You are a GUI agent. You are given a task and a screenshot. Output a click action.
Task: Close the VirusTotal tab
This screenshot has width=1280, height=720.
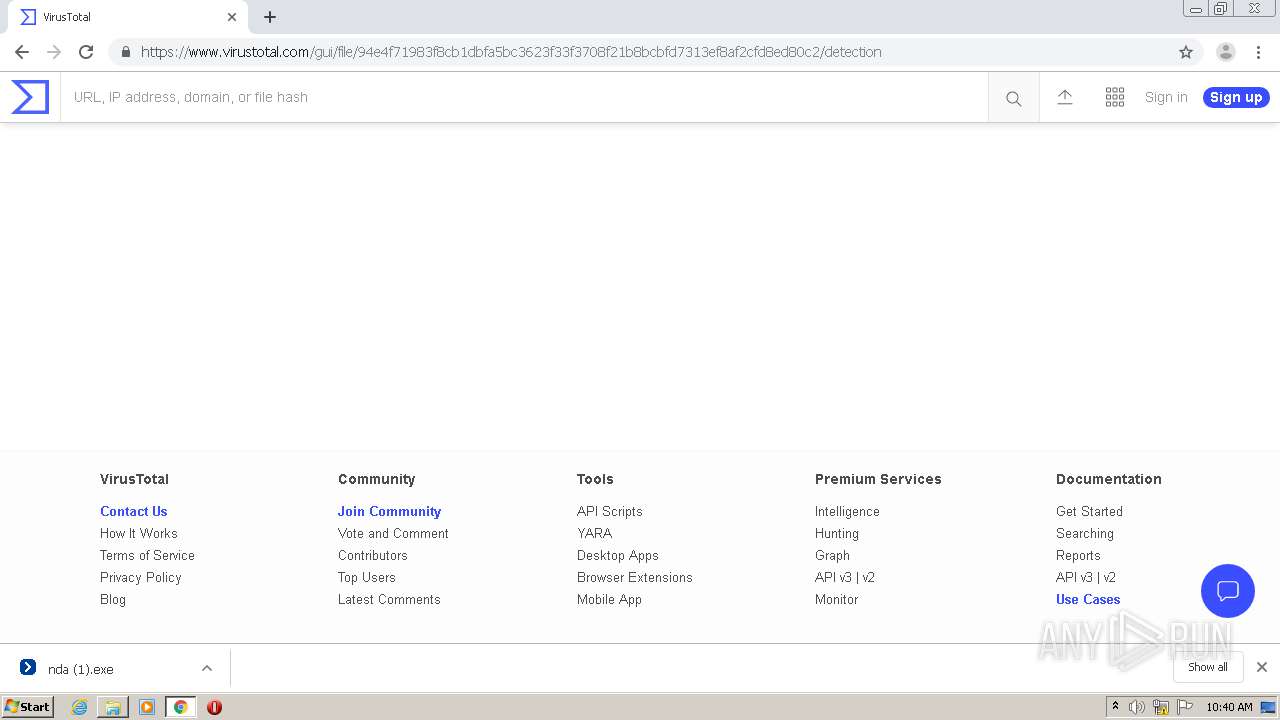tap(232, 17)
